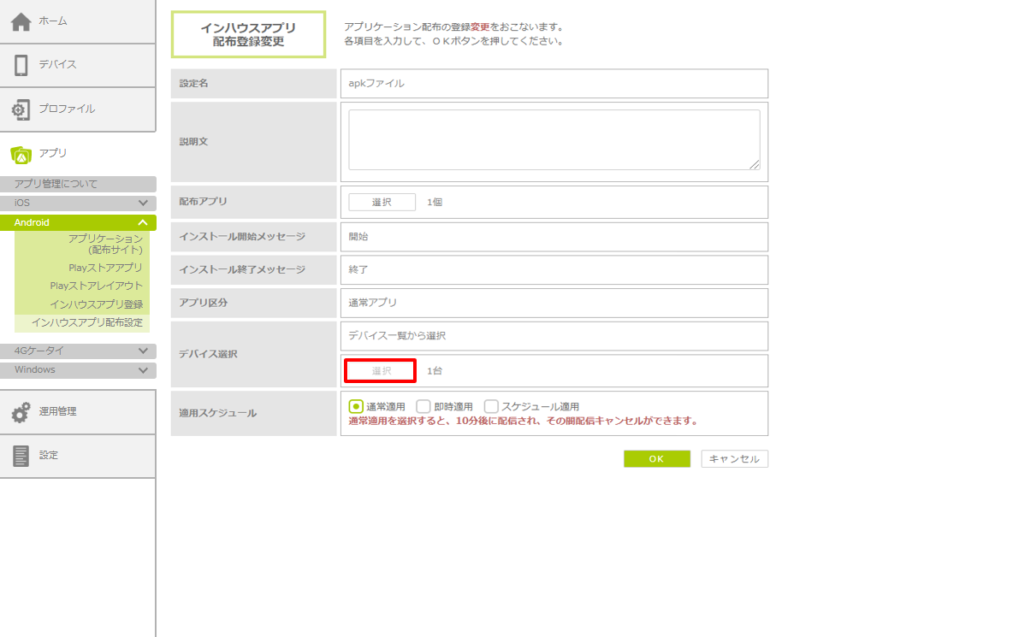Open the 運用管理 gears icon
Screen dimensions: 1024x637
pyautogui.click(x=20, y=412)
